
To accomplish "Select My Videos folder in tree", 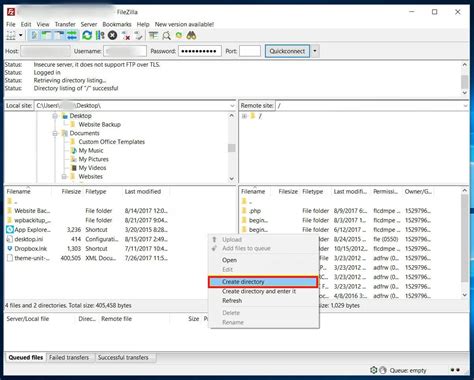I will click(x=92, y=168).
